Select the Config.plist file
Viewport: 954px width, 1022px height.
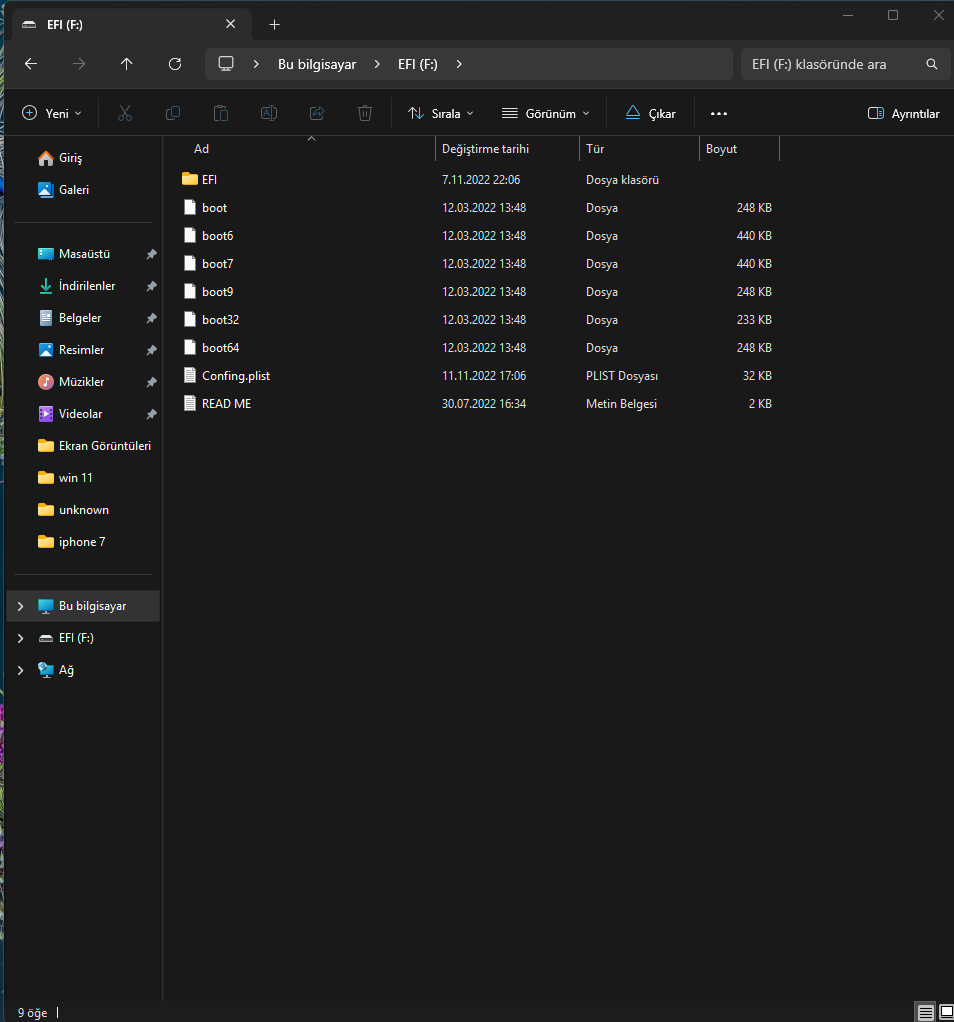[235, 376]
